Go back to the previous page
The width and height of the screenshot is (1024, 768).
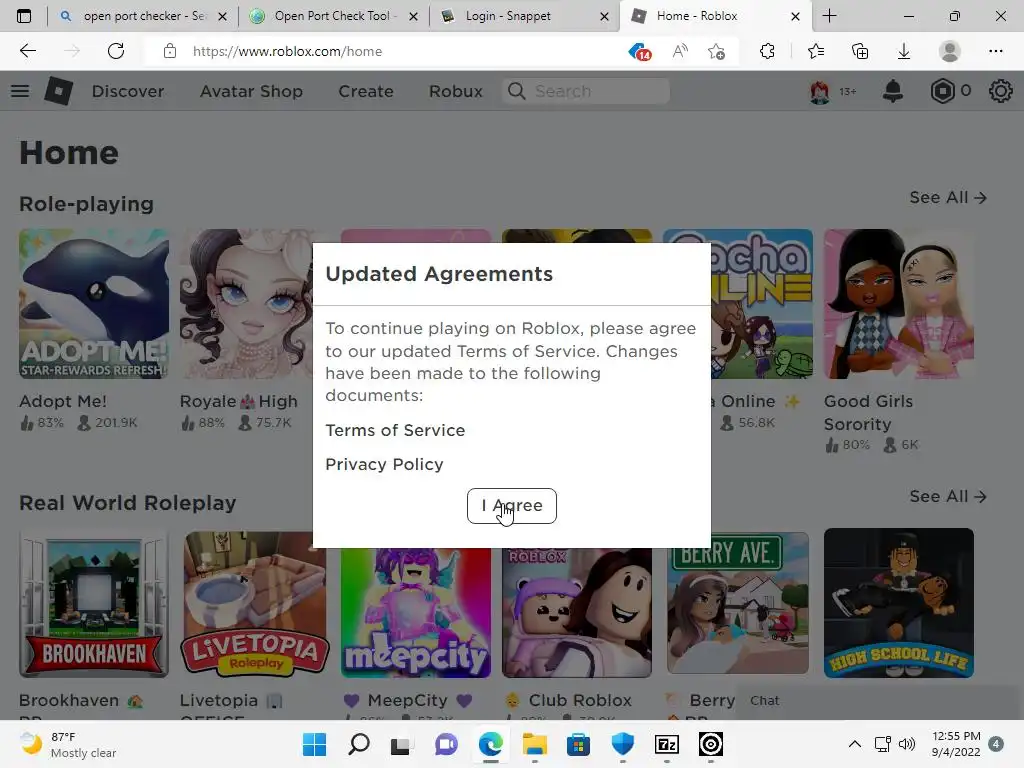[x=27, y=51]
